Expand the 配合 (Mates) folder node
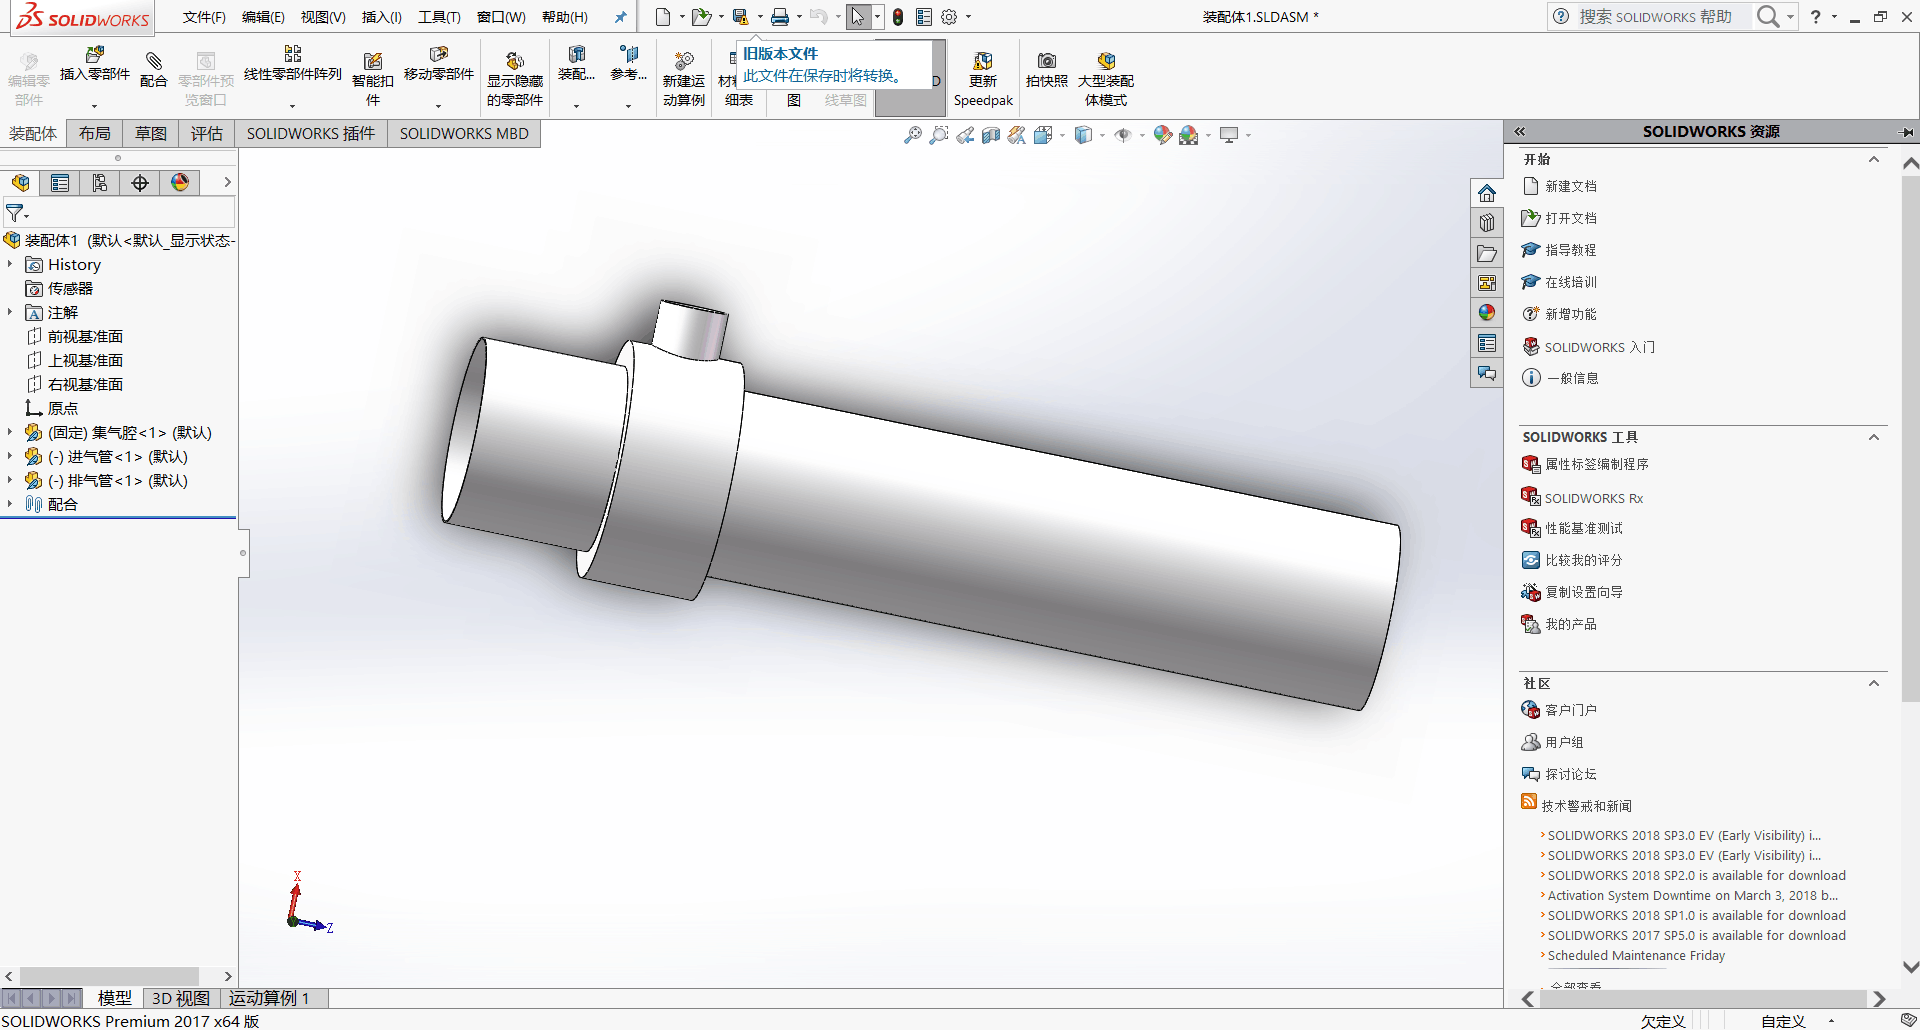The width and height of the screenshot is (1920, 1030). click(x=10, y=504)
